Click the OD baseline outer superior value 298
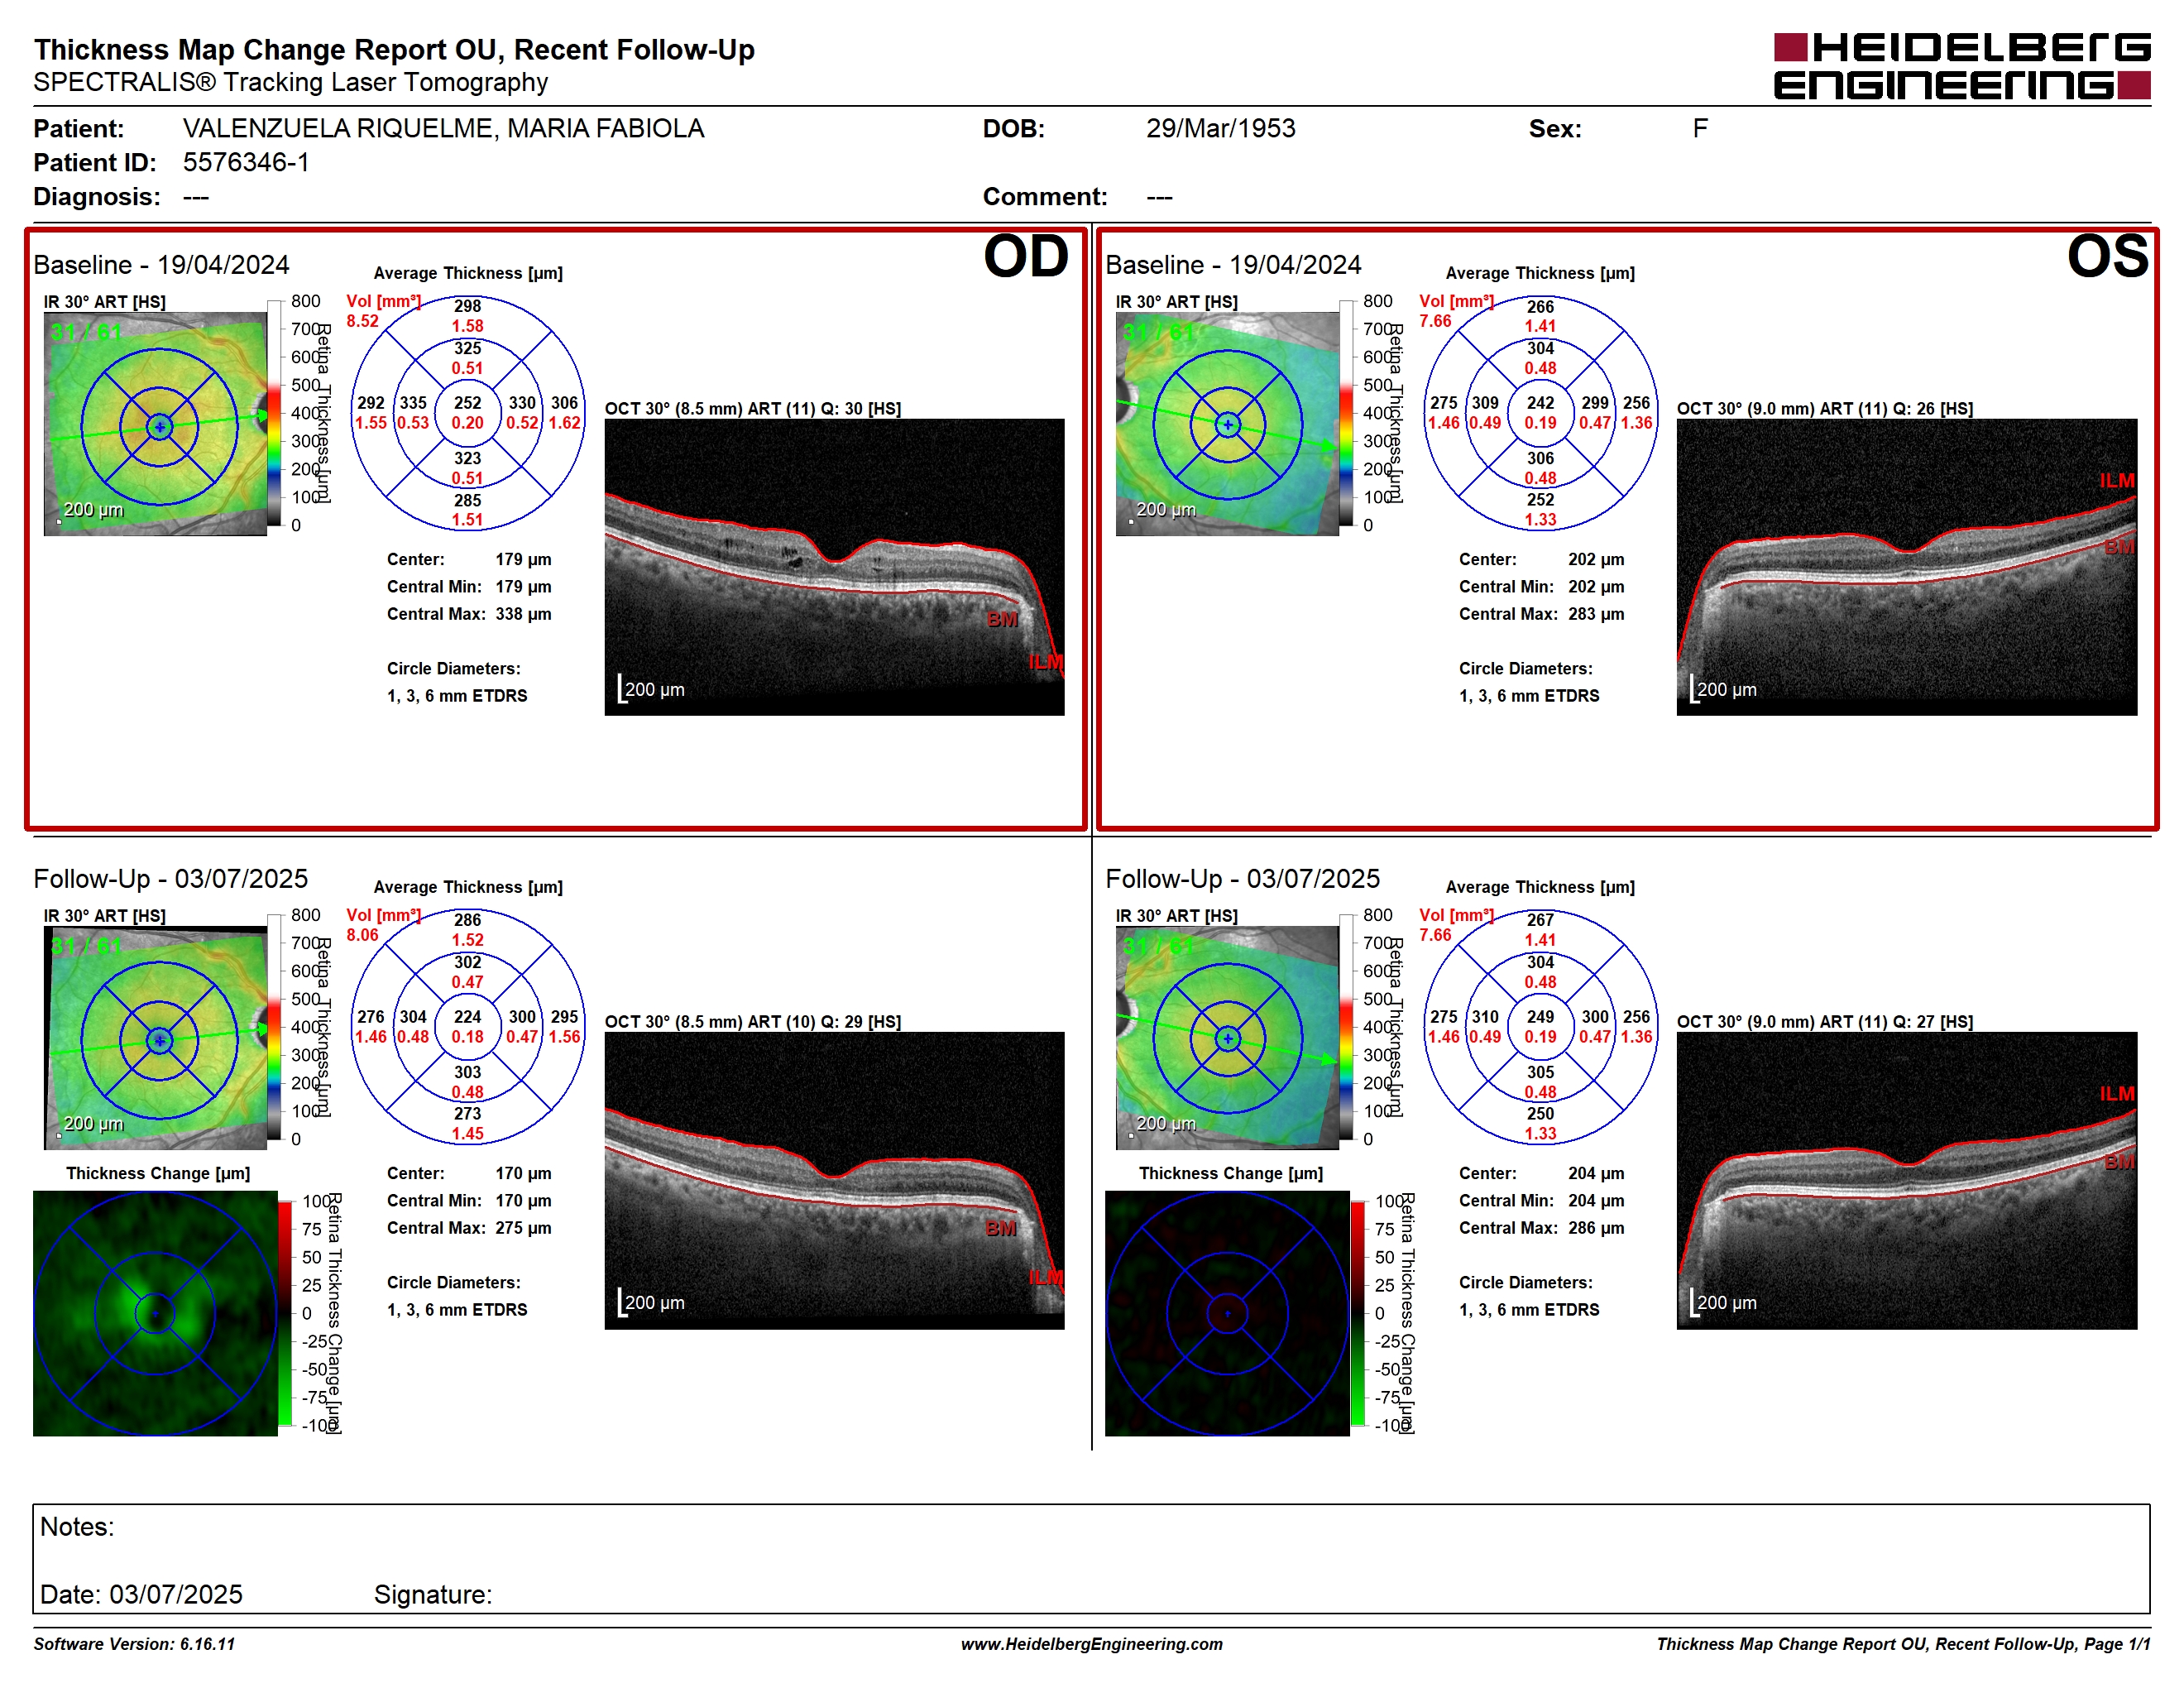This screenshot has width=2184, height=1688. 467,306
